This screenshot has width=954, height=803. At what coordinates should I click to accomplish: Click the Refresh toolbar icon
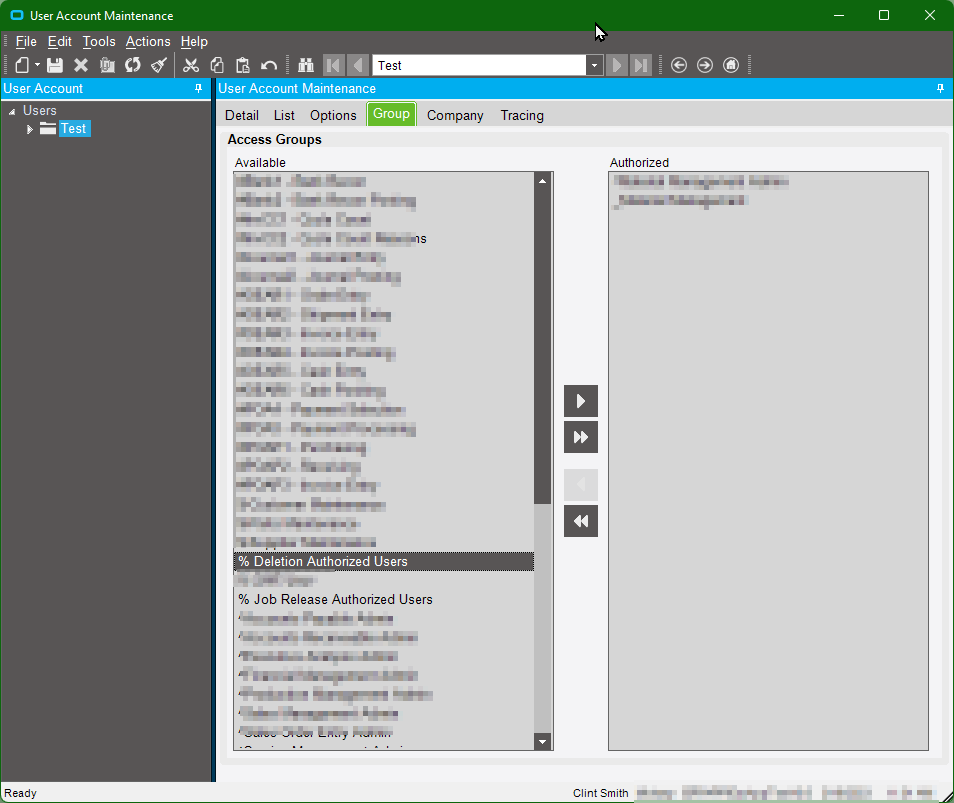pyautogui.click(x=132, y=65)
